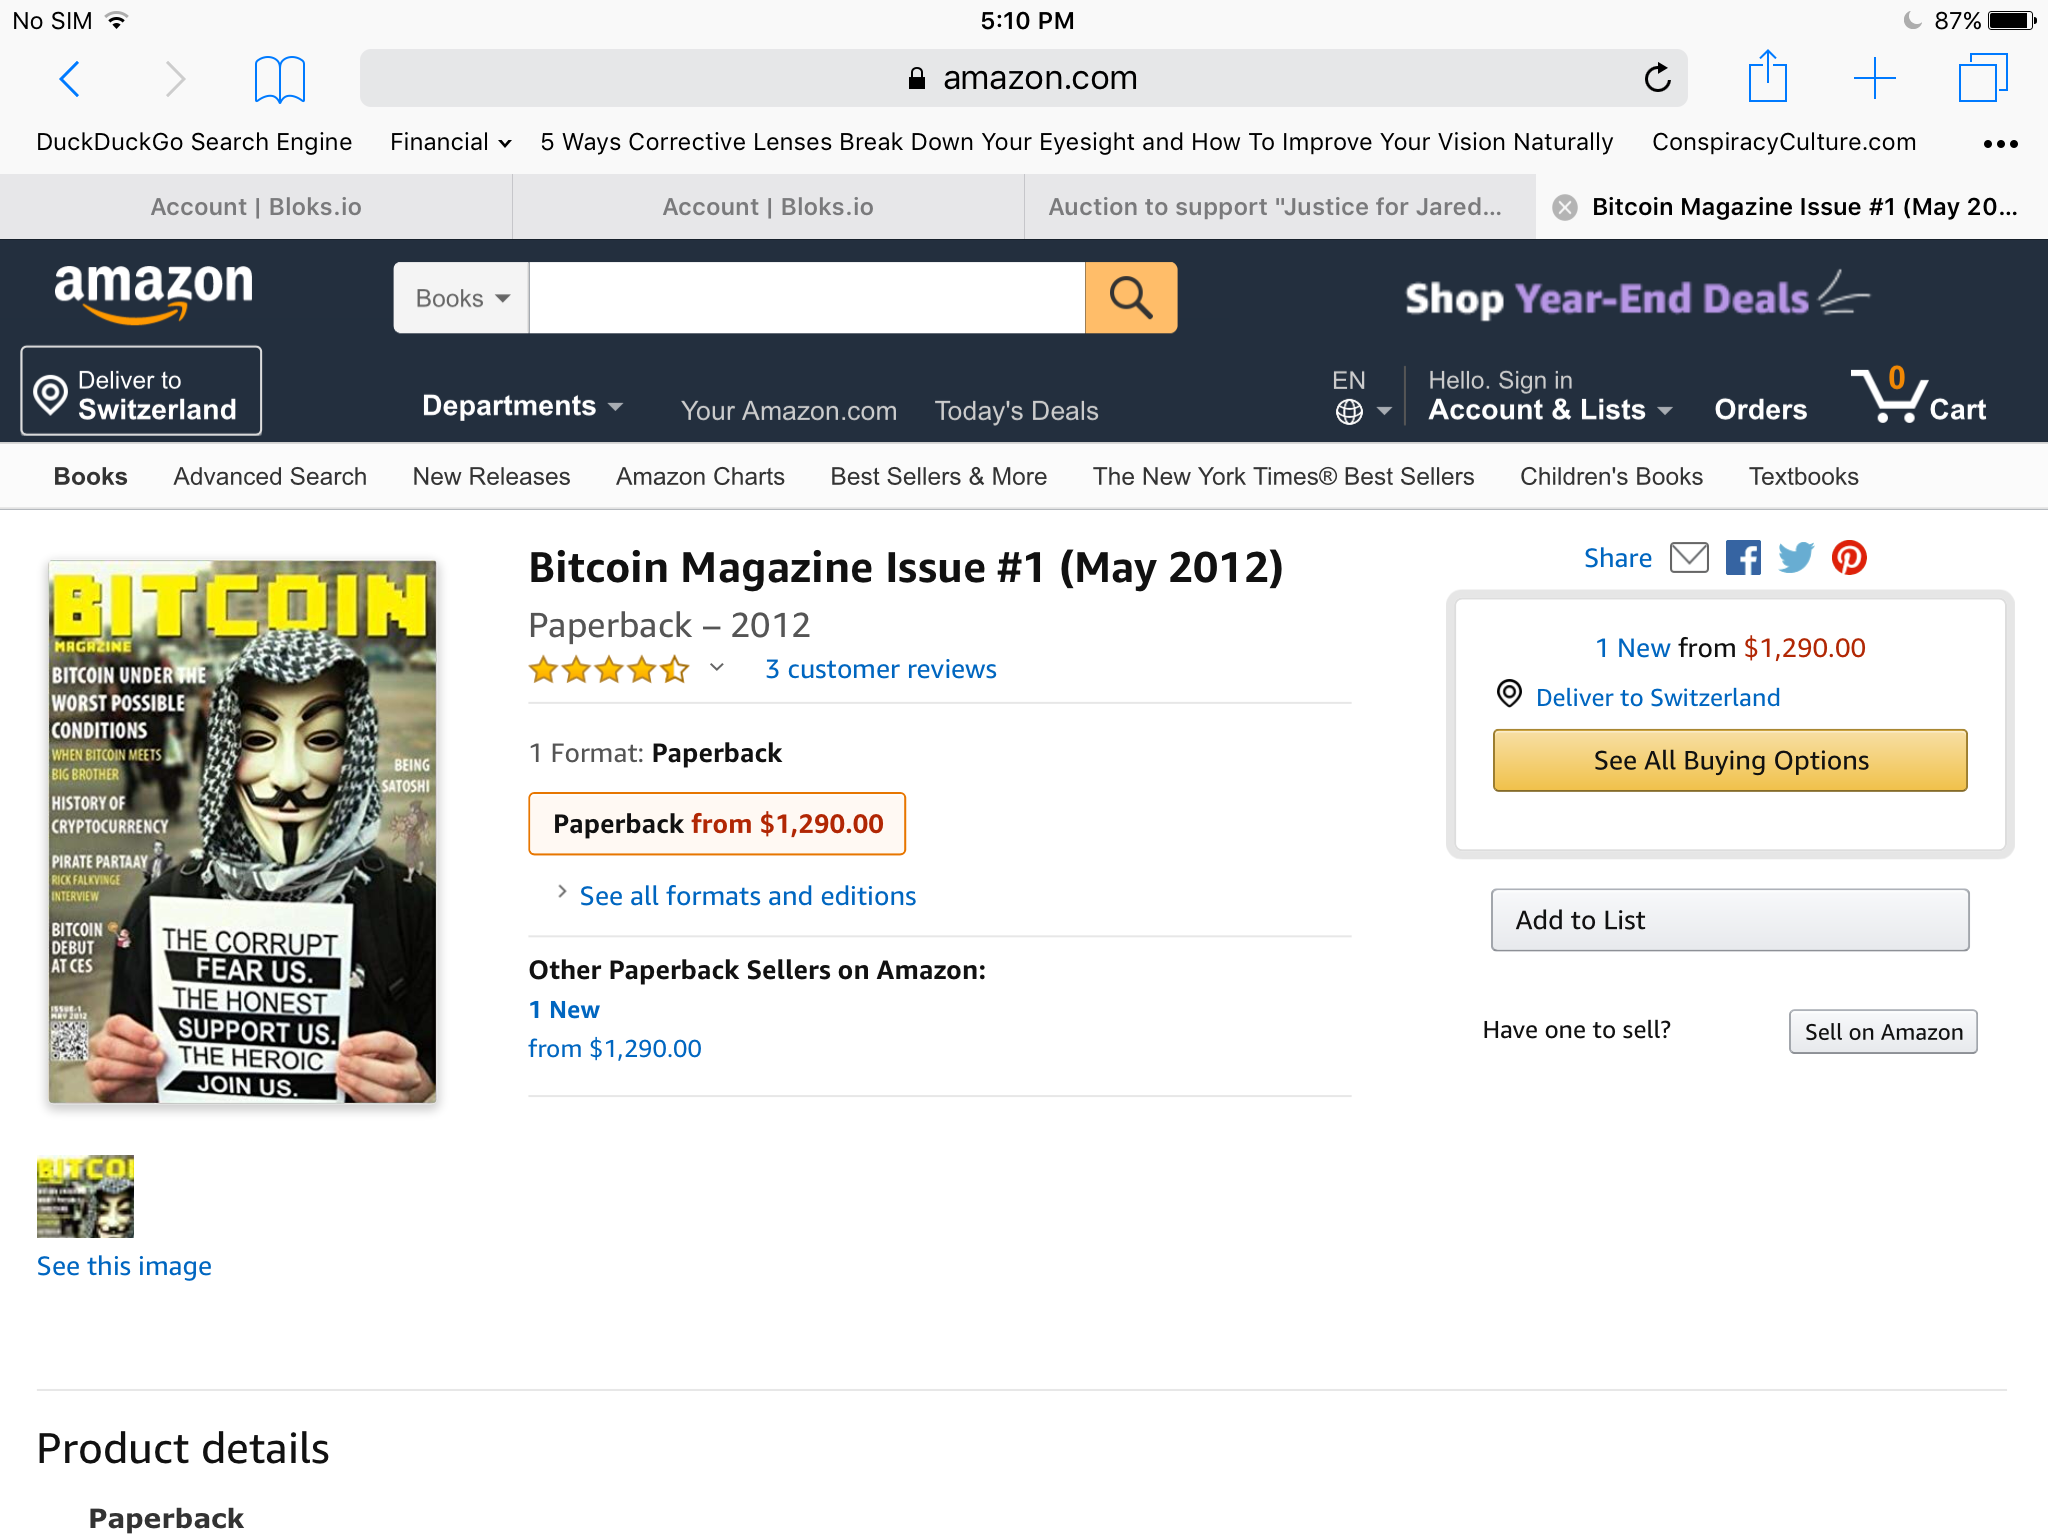Open 3 customer reviews link
The image size is (2048, 1536).
(881, 669)
